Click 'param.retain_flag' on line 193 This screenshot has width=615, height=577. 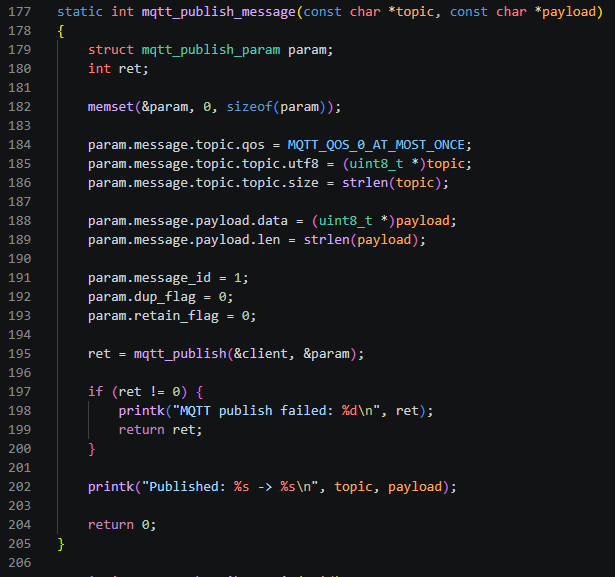click(153, 316)
